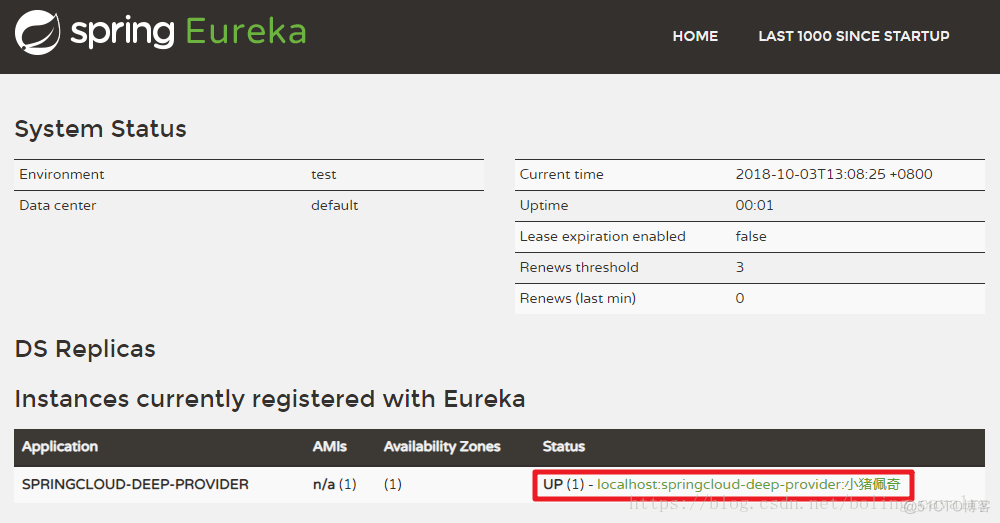Click the Renews threshold value 3
Image resolution: width=1000 pixels, height=523 pixels.
[x=740, y=267]
